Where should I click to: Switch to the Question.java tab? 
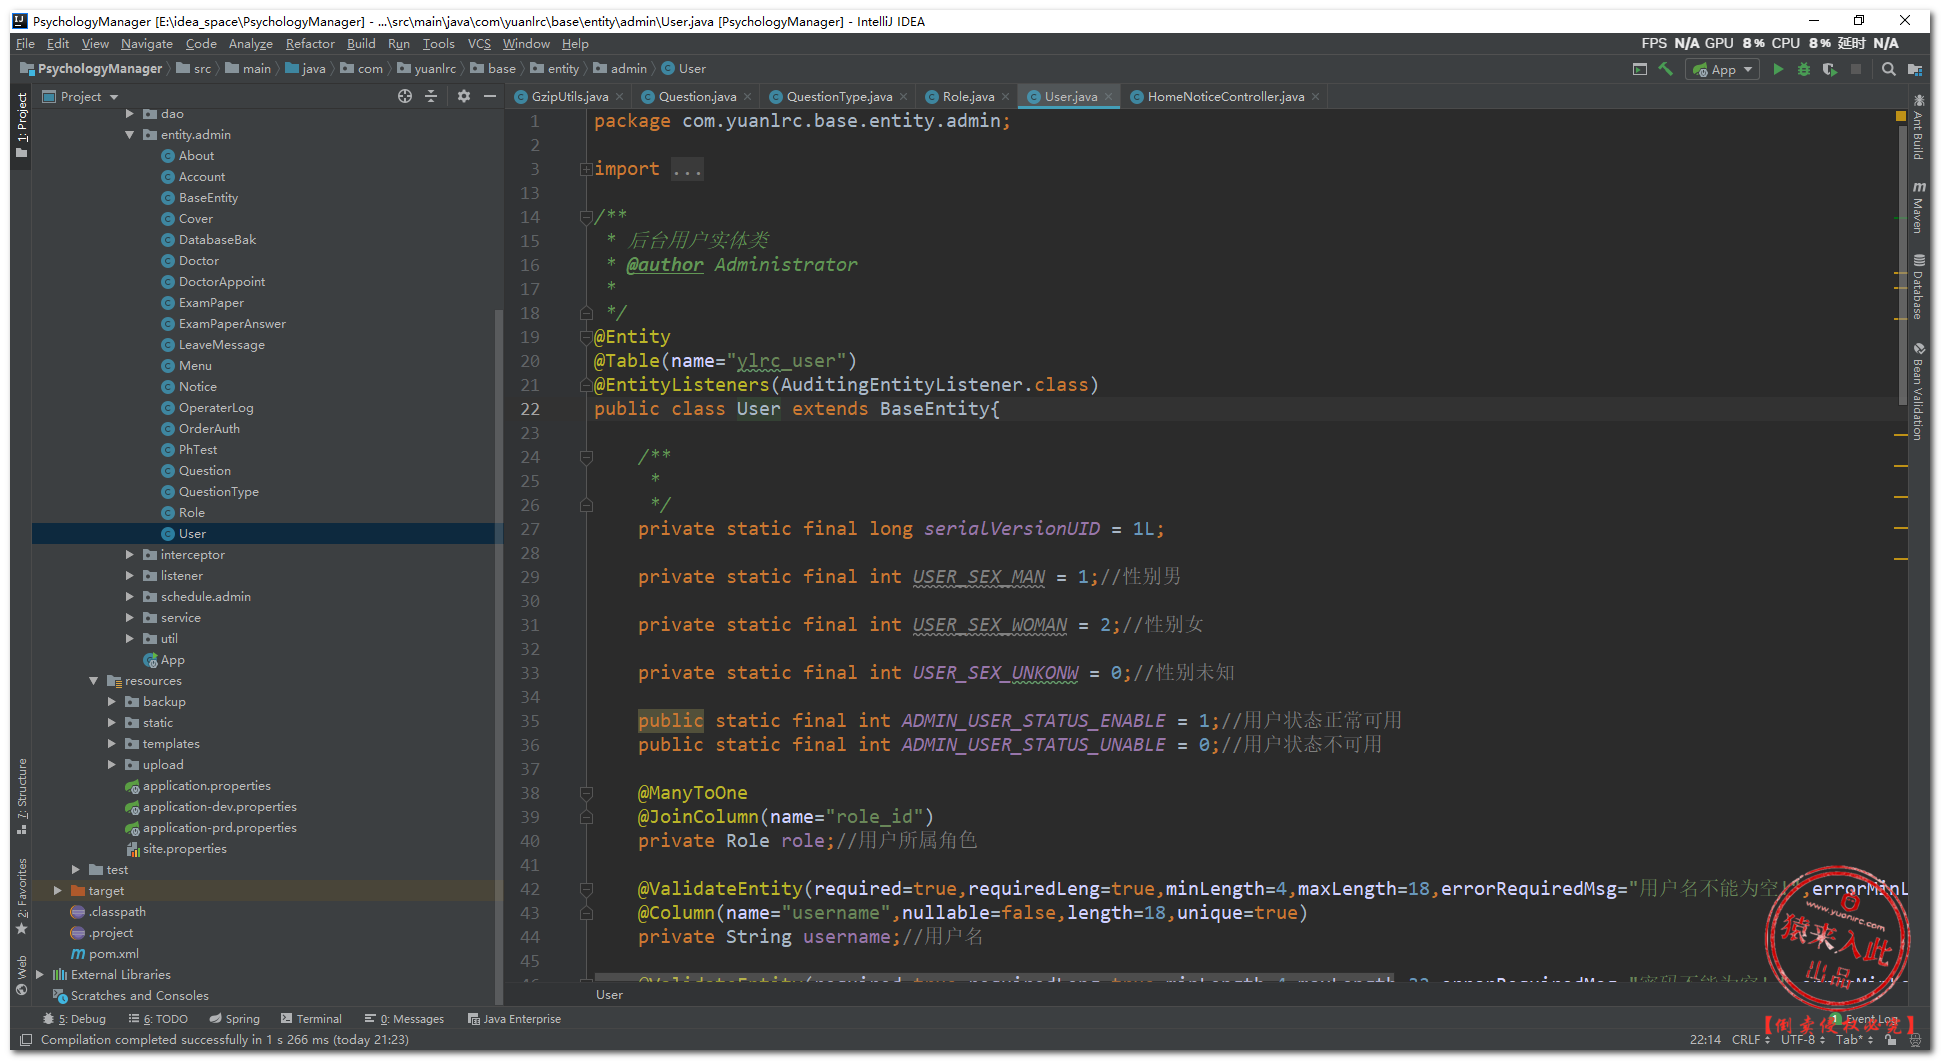coord(697,97)
